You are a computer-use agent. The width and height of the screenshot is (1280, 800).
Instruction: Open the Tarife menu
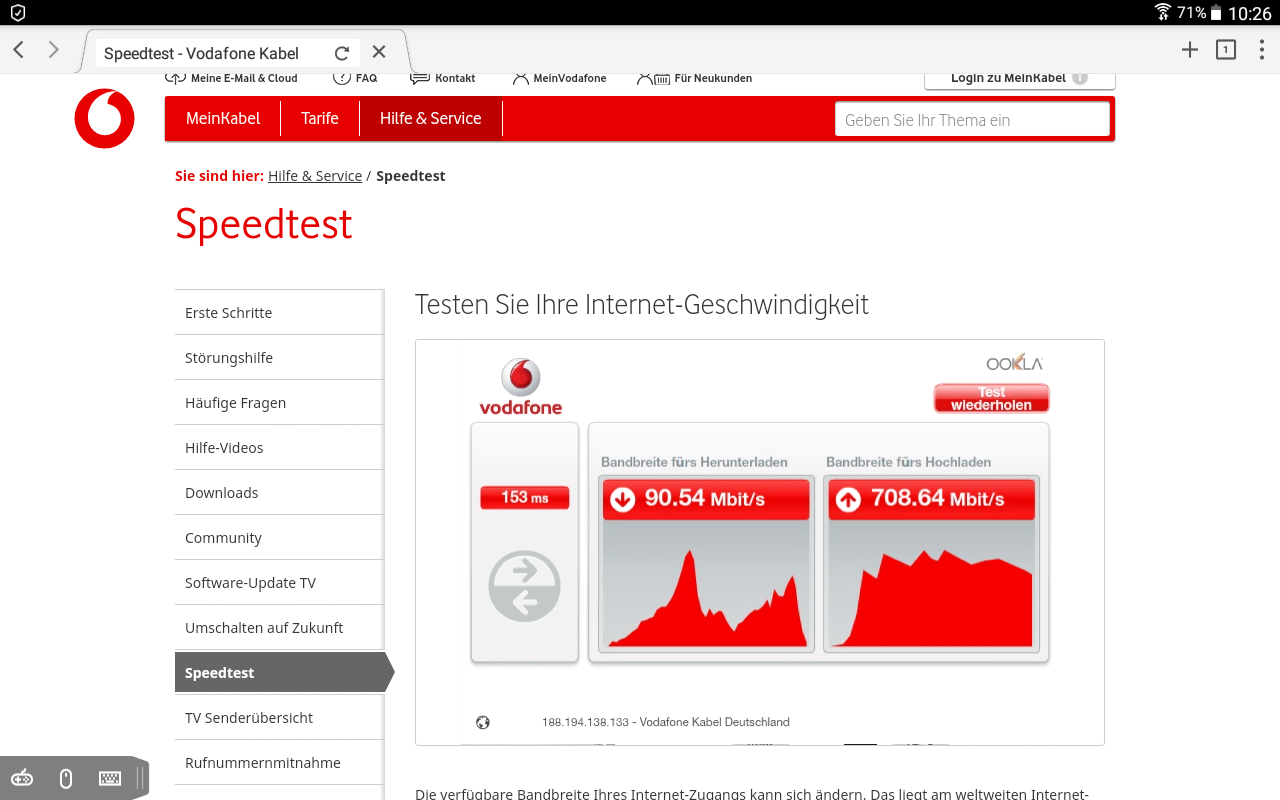click(320, 118)
